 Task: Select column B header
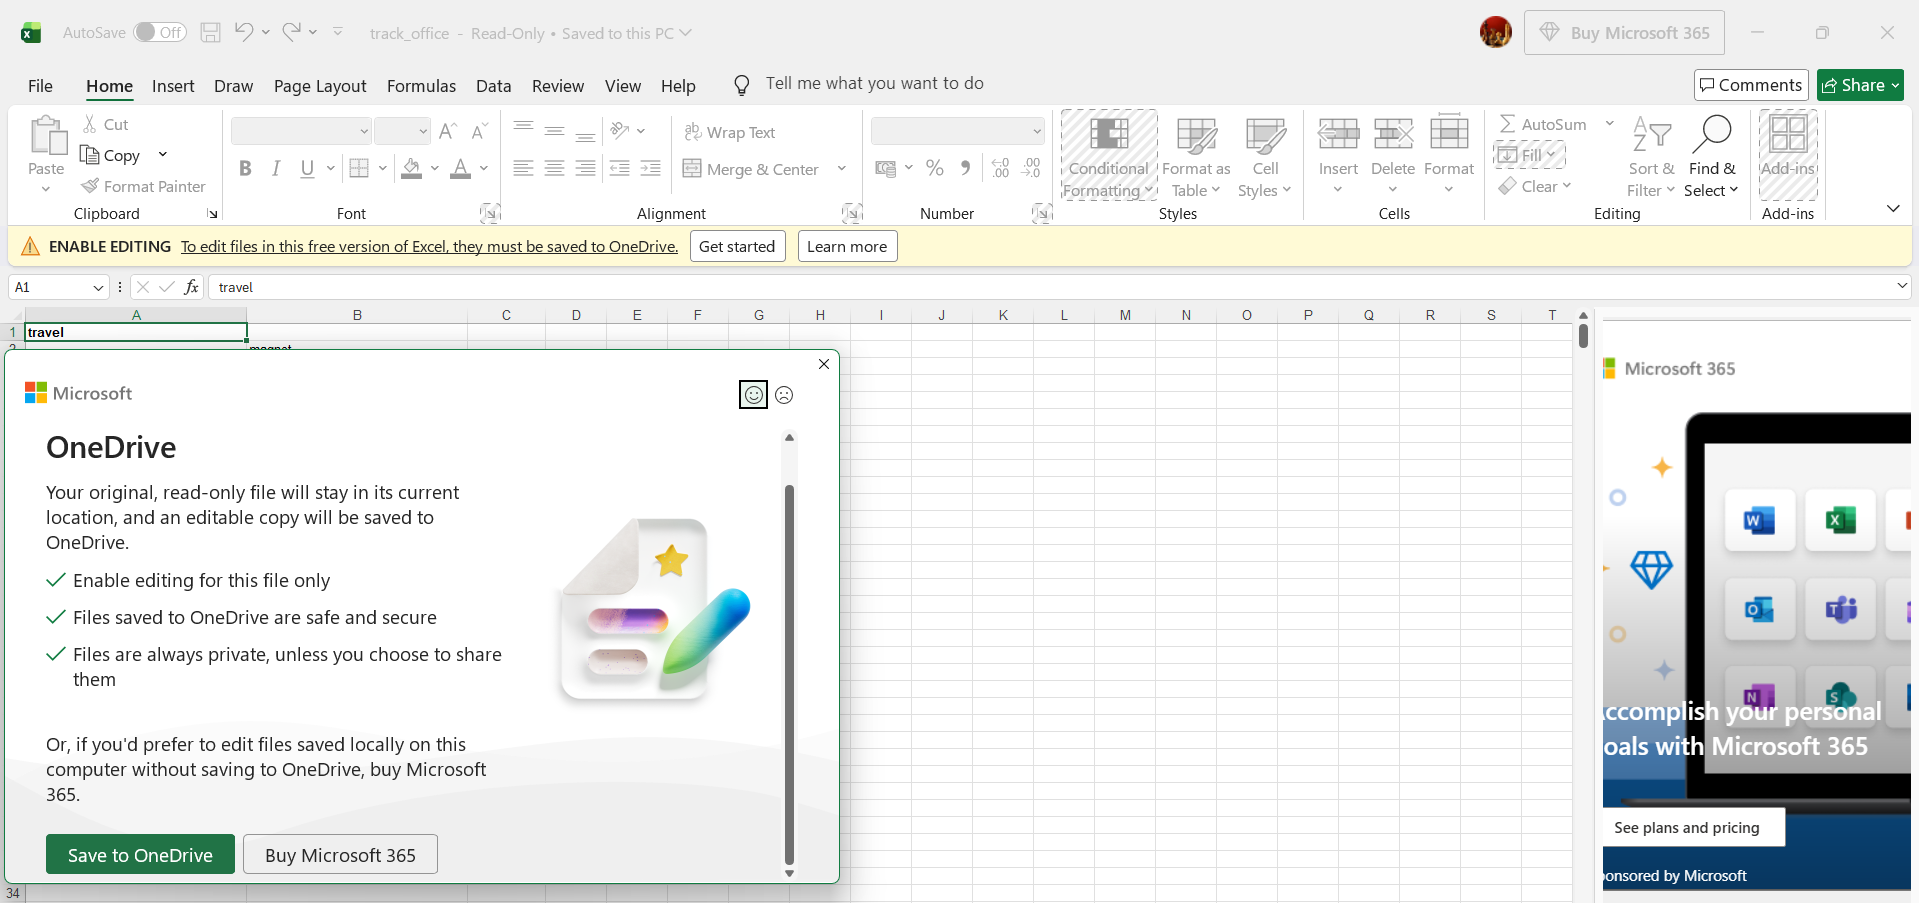pos(357,315)
